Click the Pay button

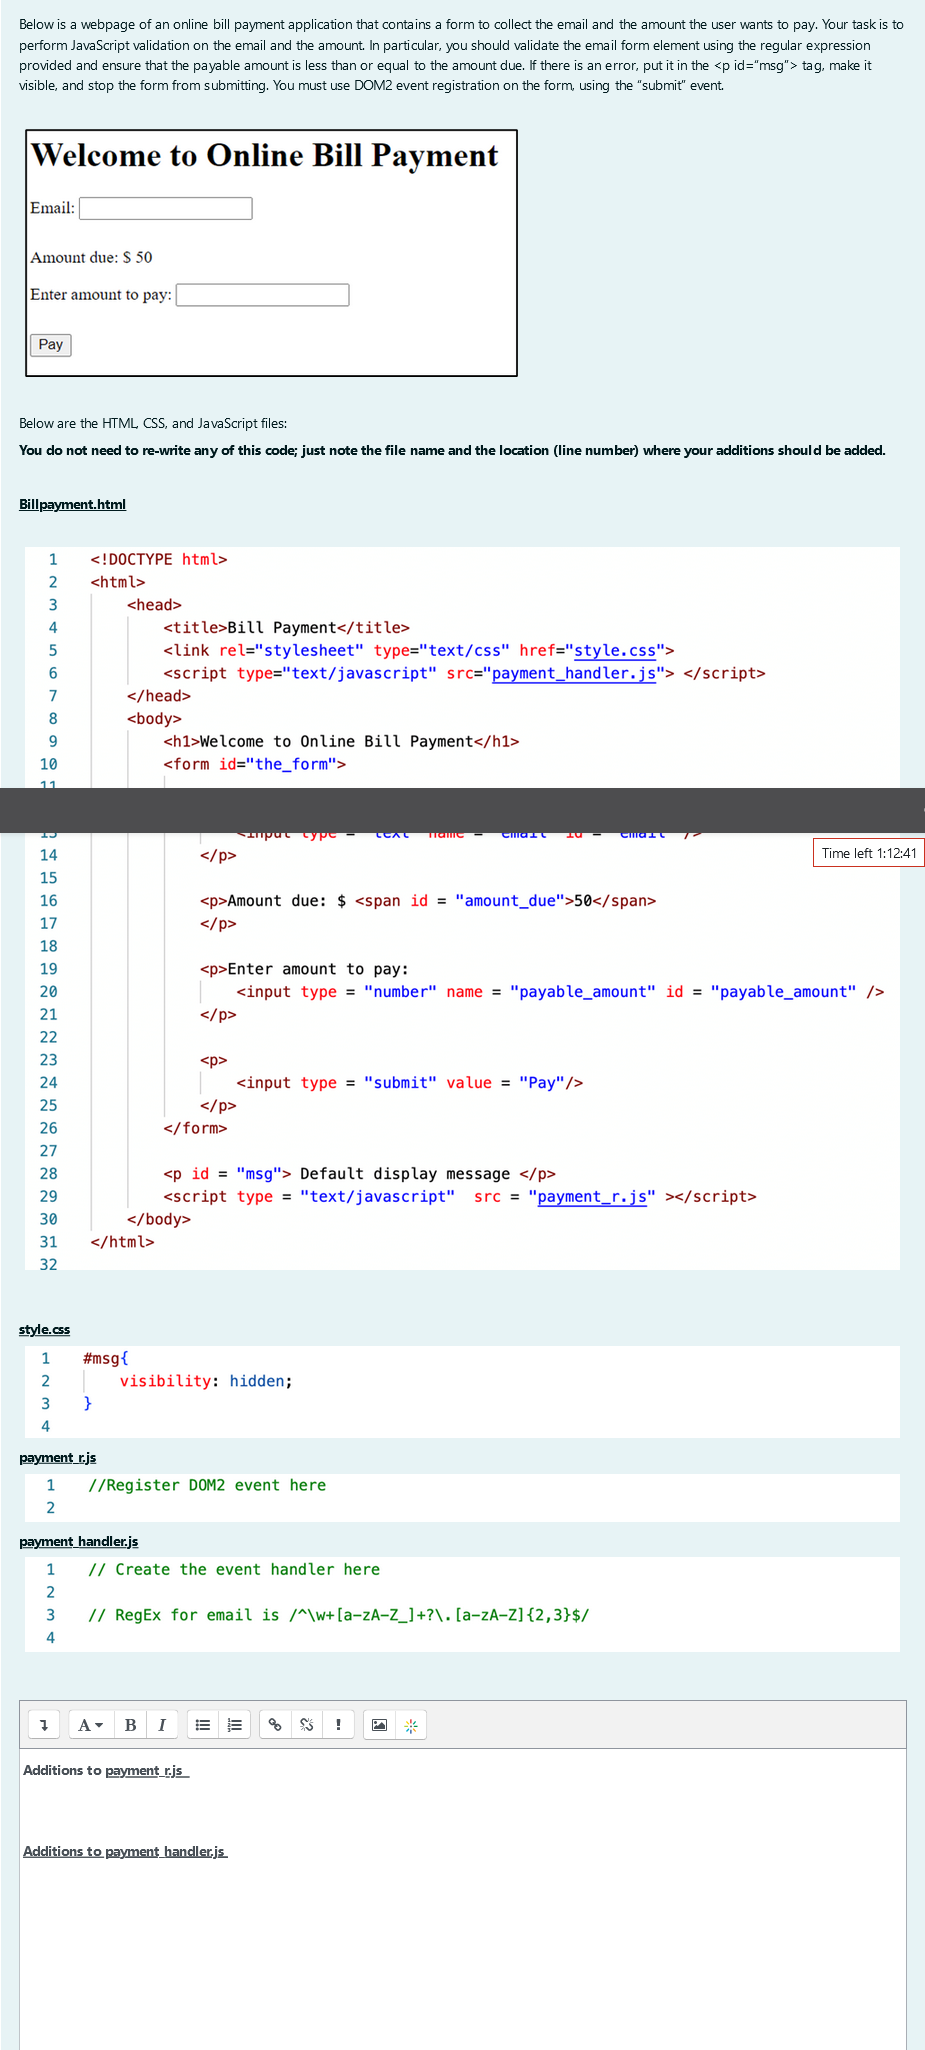51,345
